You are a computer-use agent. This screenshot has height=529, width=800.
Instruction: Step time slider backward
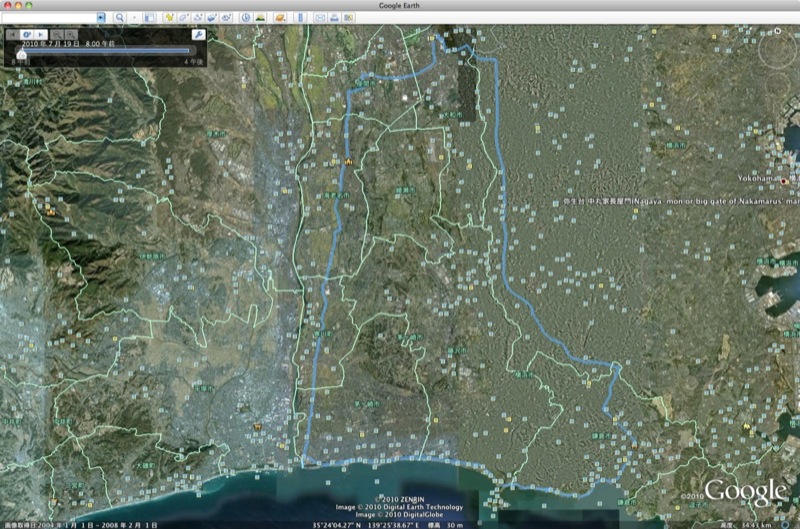[x=13, y=35]
